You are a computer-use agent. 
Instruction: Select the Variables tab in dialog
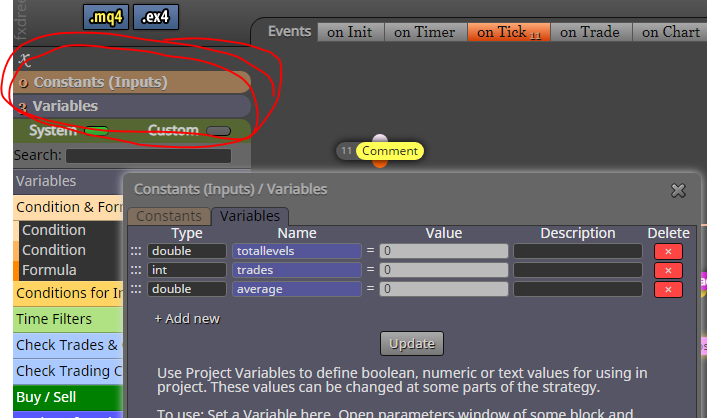point(250,216)
